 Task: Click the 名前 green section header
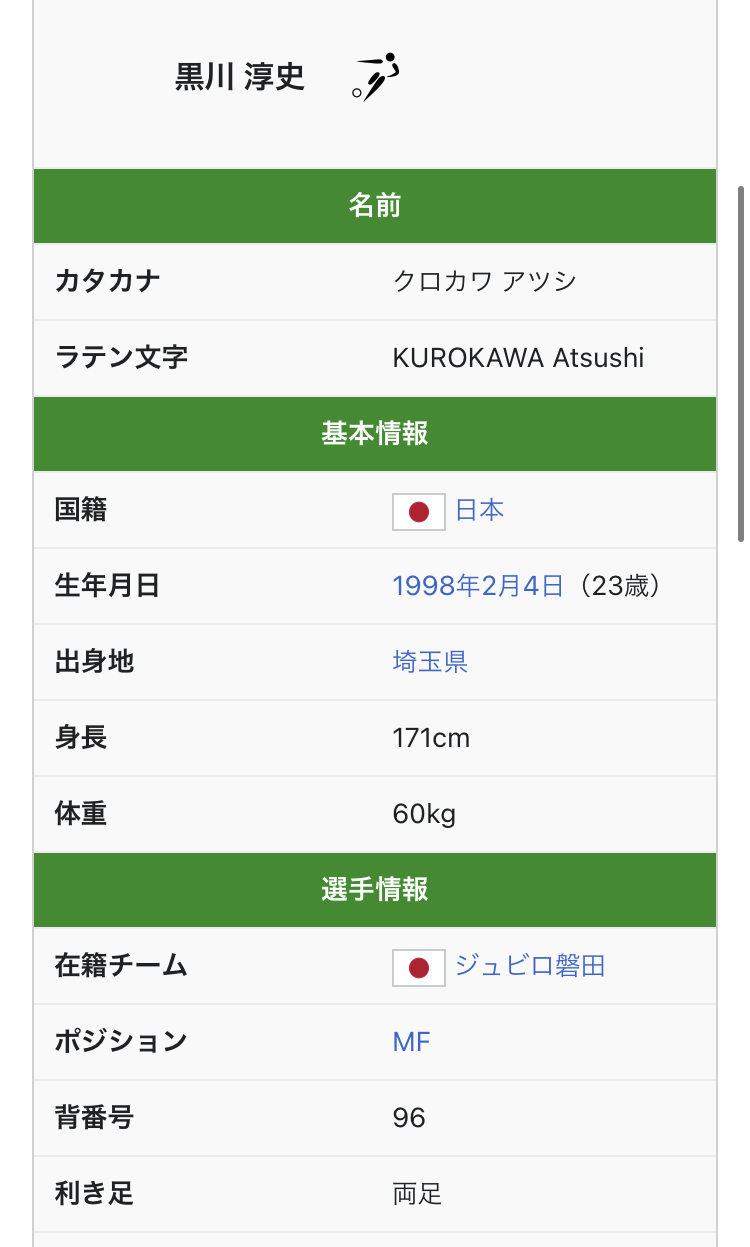click(375, 206)
